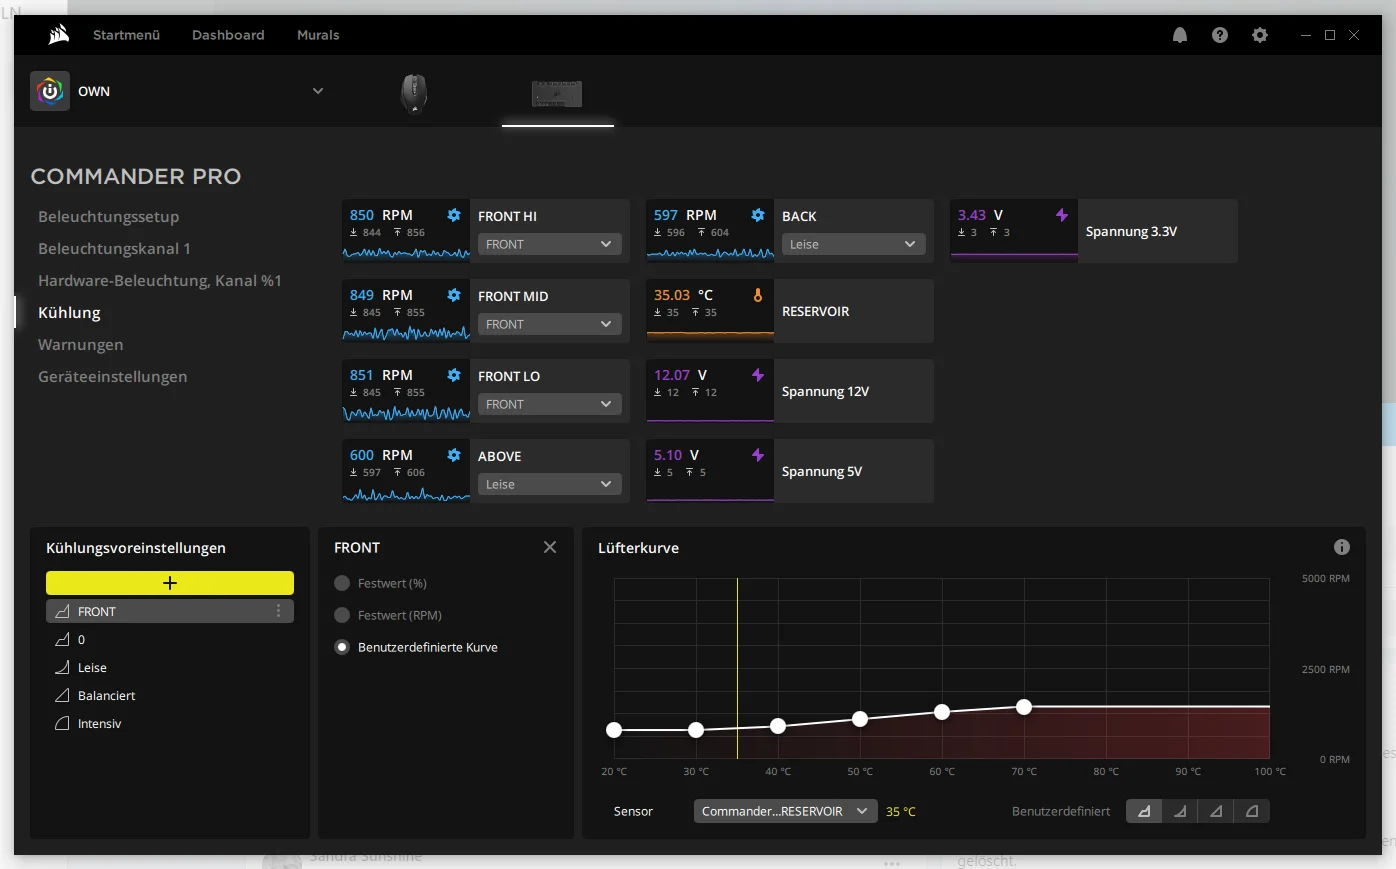
Task: Open Beleuchtungssetup in the sidebar
Action: 108,217
